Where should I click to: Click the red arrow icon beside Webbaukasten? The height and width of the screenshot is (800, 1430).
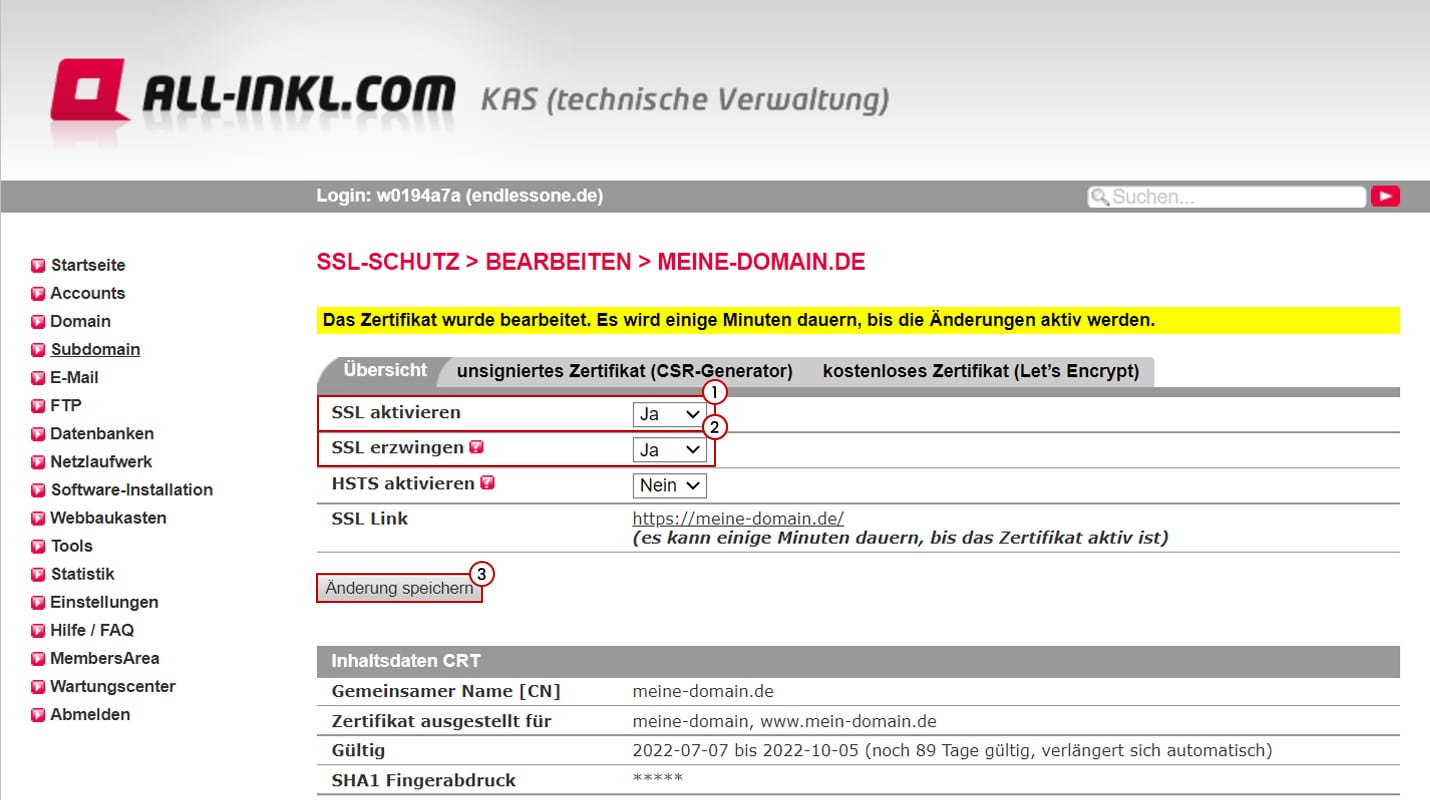click(x=39, y=518)
